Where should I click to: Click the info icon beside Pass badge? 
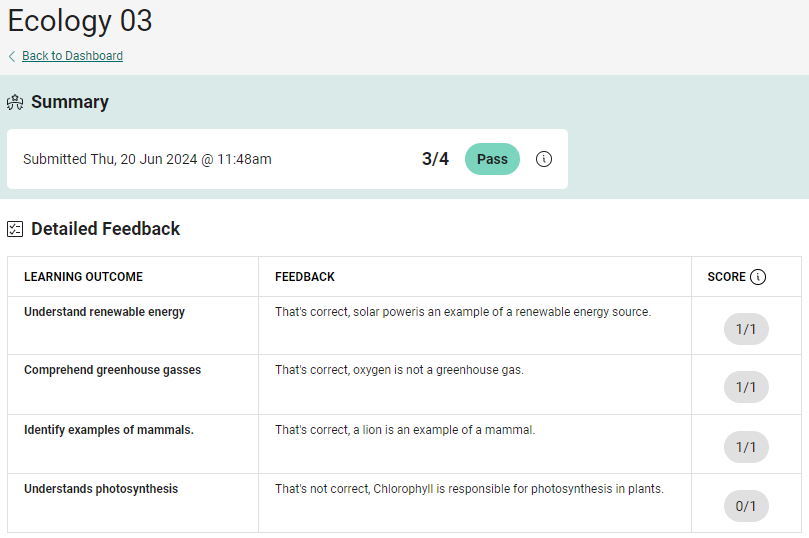click(x=544, y=159)
